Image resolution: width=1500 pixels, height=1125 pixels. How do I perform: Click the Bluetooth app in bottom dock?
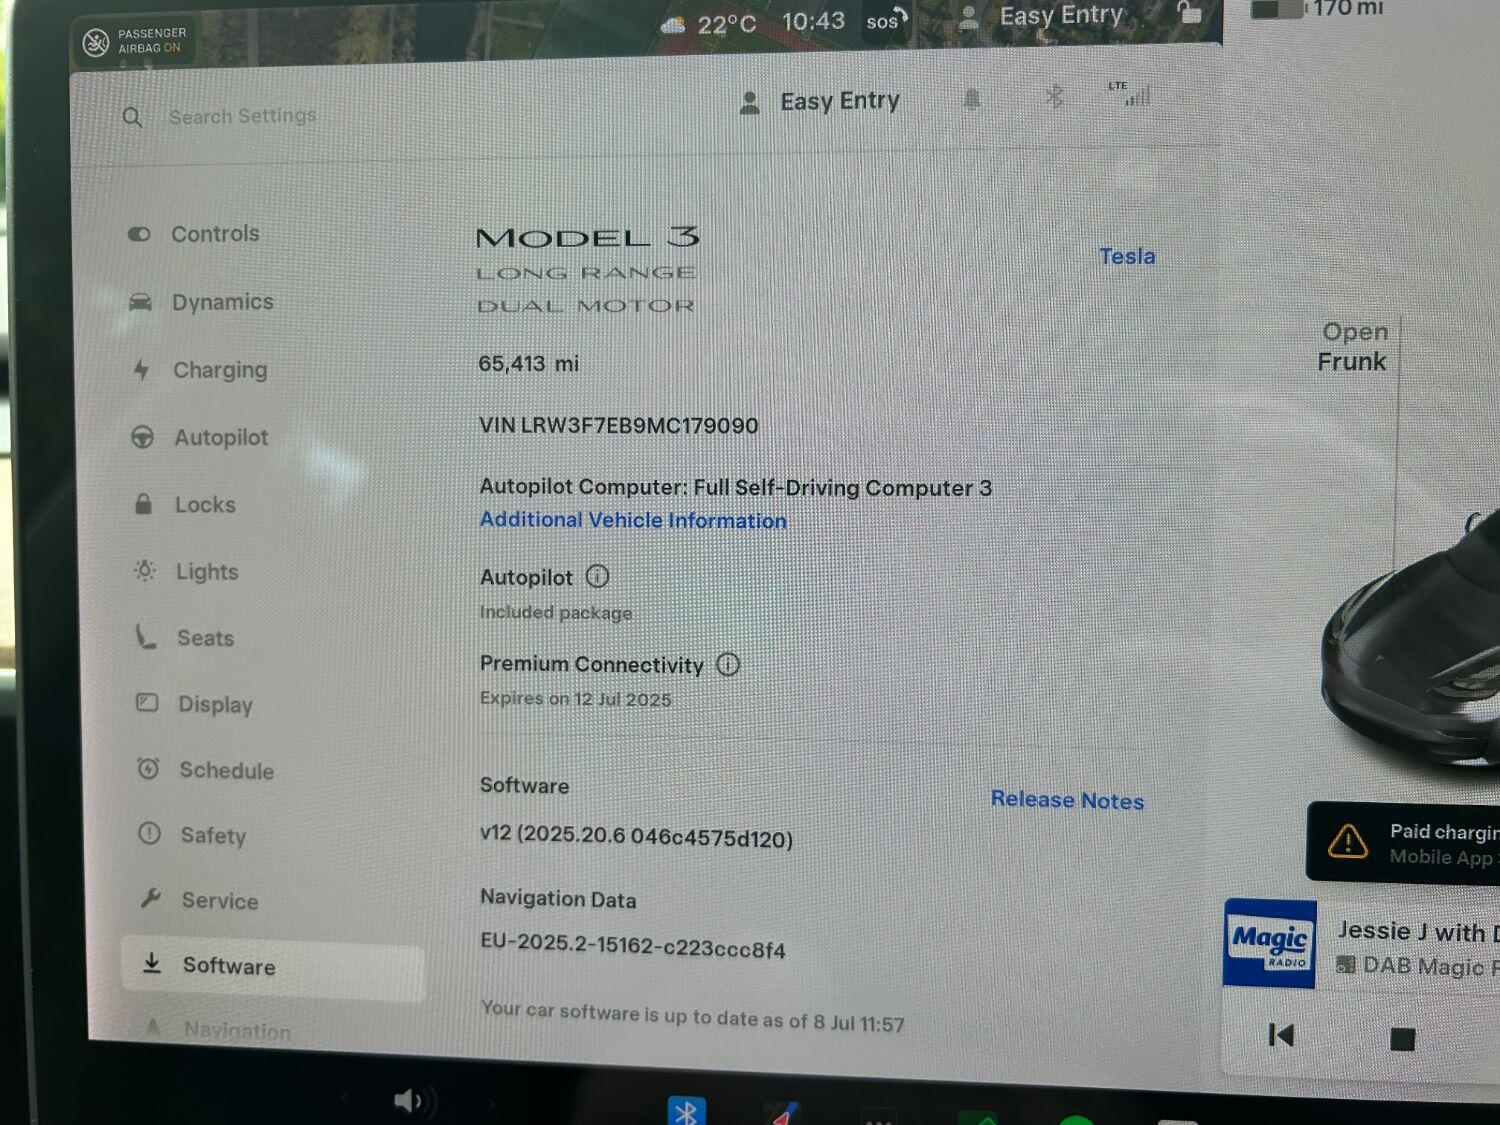pyautogui.click(x=686, y=1111)
